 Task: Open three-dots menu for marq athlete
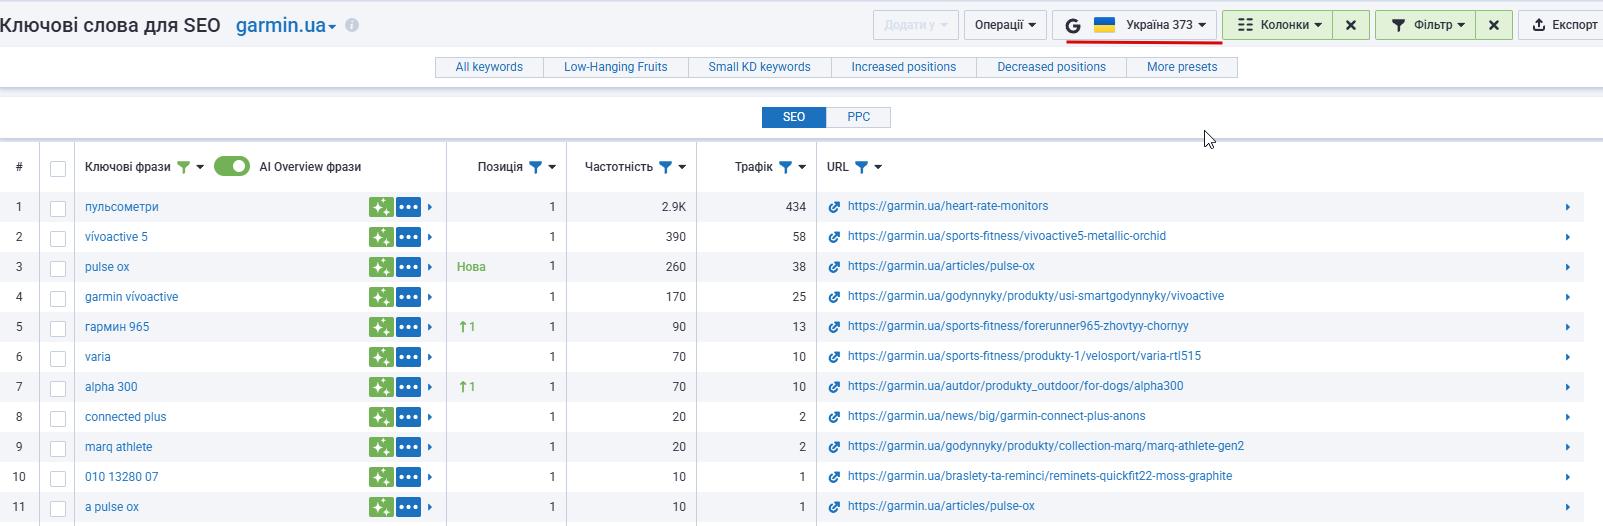(x=408, y=447)
